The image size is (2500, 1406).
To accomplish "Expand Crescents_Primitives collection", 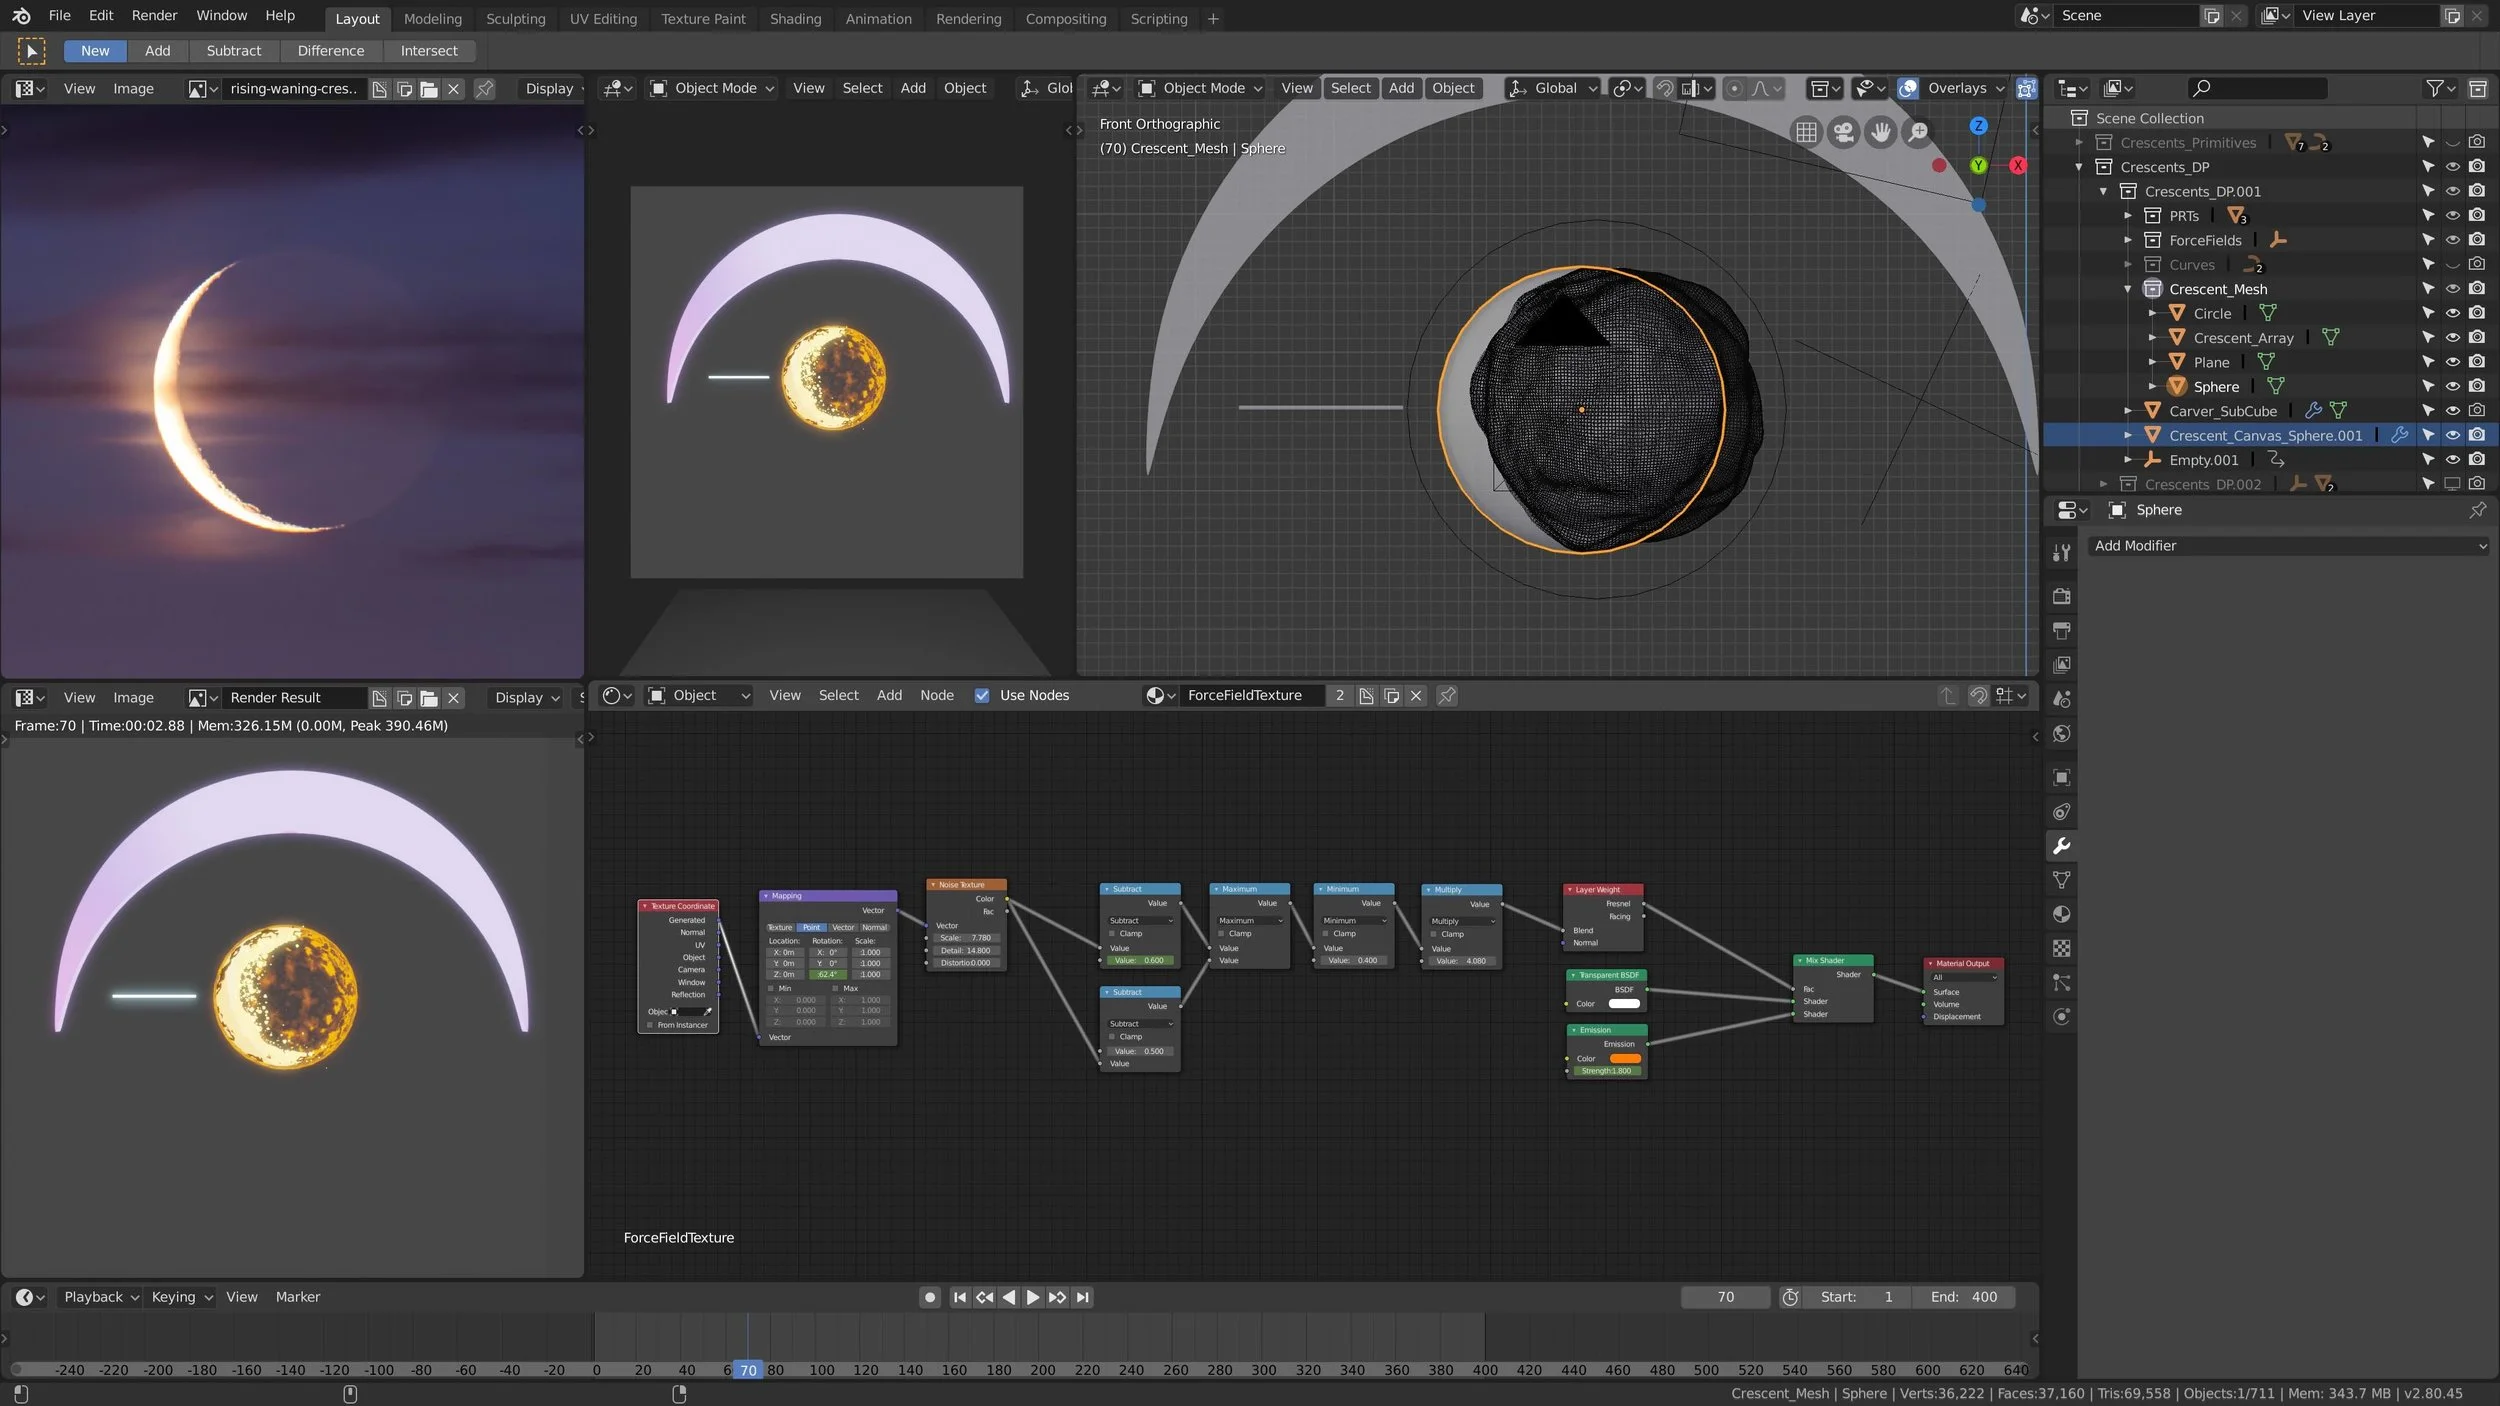I will pyautogui.click(x=2079, y=143).
